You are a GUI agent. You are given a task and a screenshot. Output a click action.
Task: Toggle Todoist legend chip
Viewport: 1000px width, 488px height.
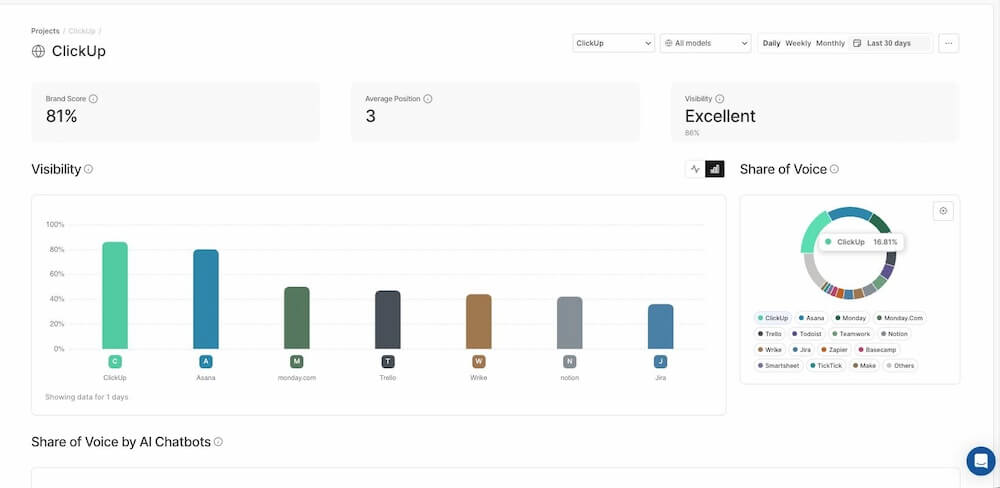(x=808, y=334)
